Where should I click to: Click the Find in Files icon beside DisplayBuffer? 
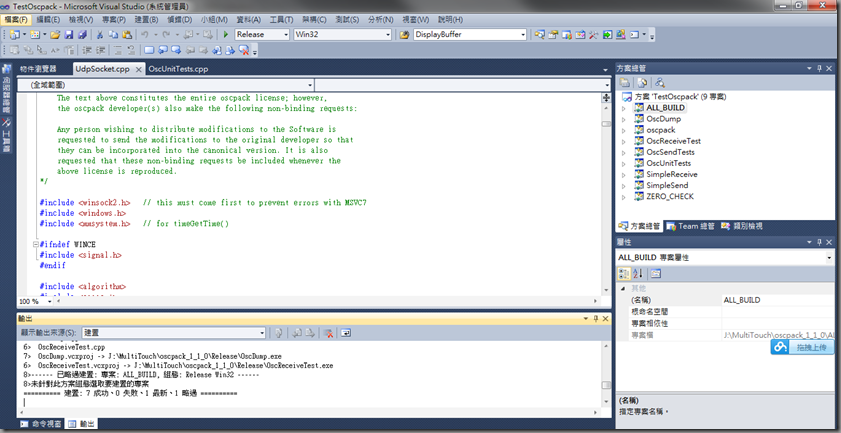pos(405,34)
